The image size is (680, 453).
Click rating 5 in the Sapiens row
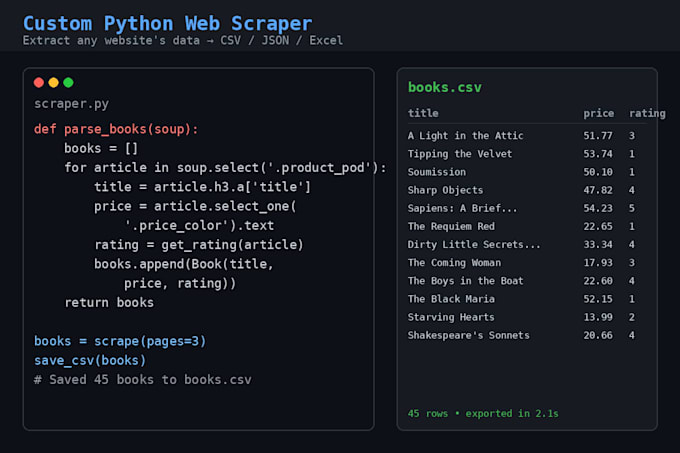click(x=632, y=209)
